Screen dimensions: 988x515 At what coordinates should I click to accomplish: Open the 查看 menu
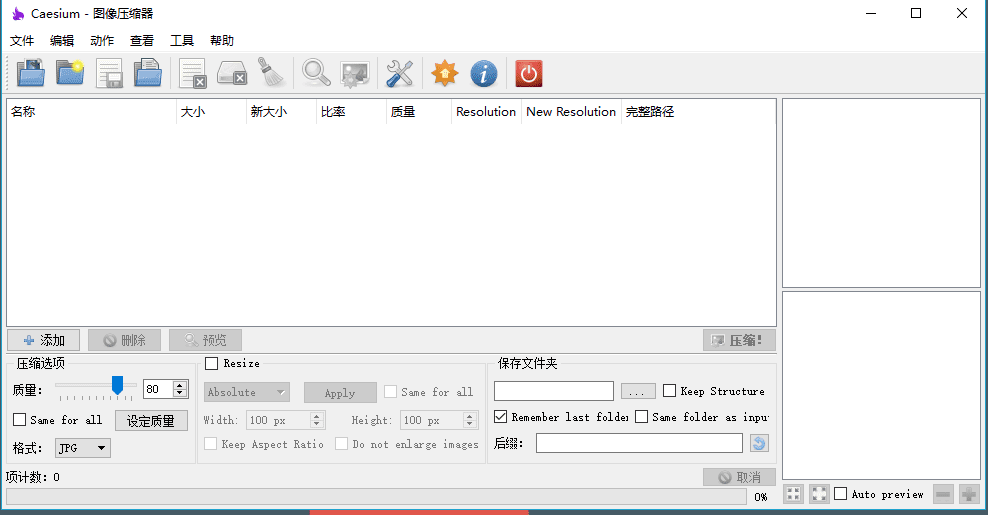(x=142, y=41)
